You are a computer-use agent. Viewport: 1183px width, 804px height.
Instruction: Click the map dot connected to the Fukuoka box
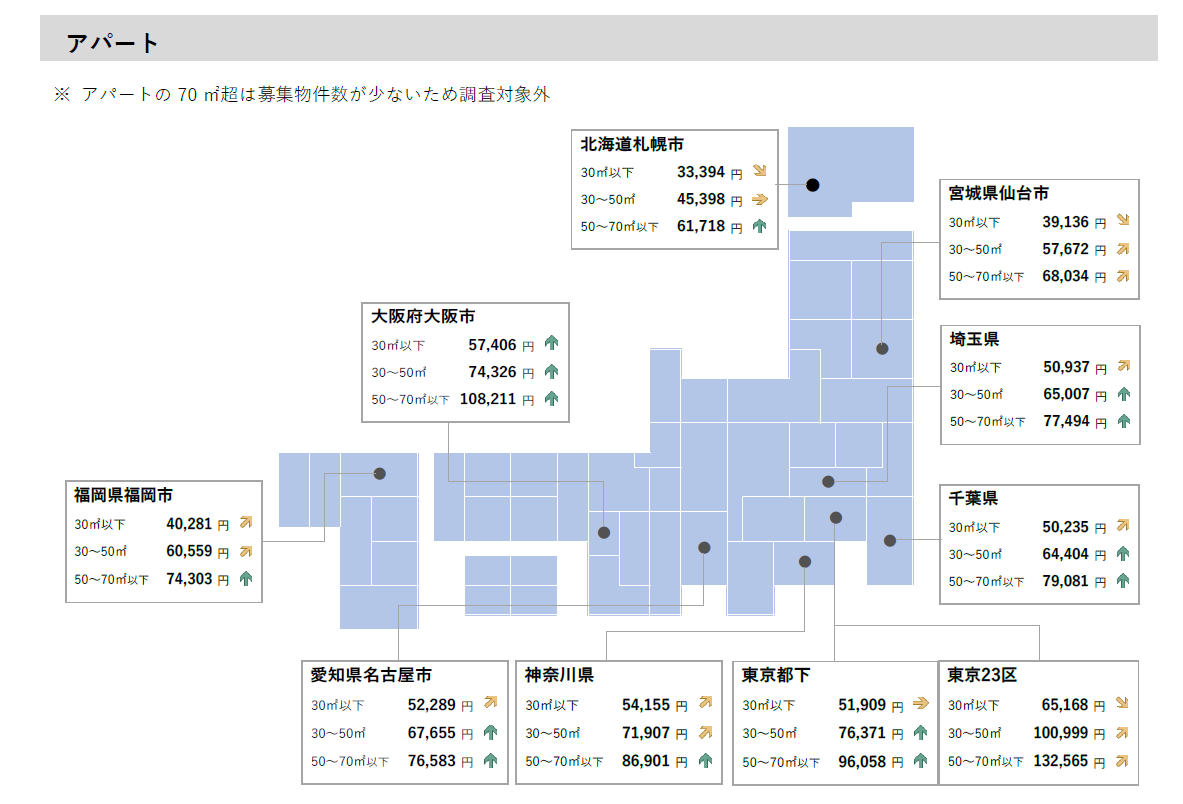click(x=380, y=473)
